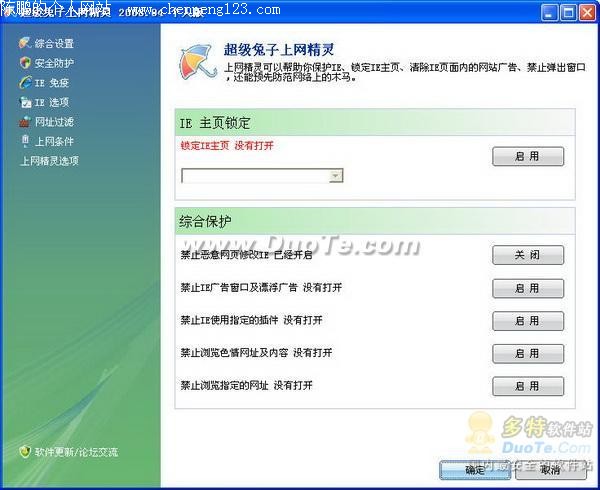Enable IE 主页锁定 with its 启用 button

click(527, 157)
